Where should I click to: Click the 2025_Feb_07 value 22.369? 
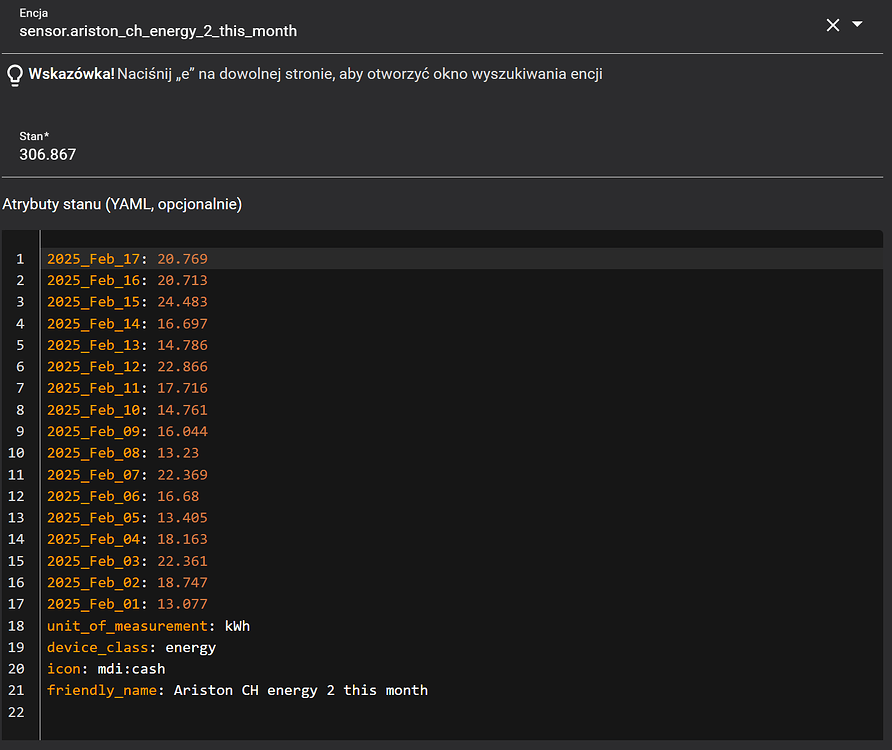coord(182,475)
